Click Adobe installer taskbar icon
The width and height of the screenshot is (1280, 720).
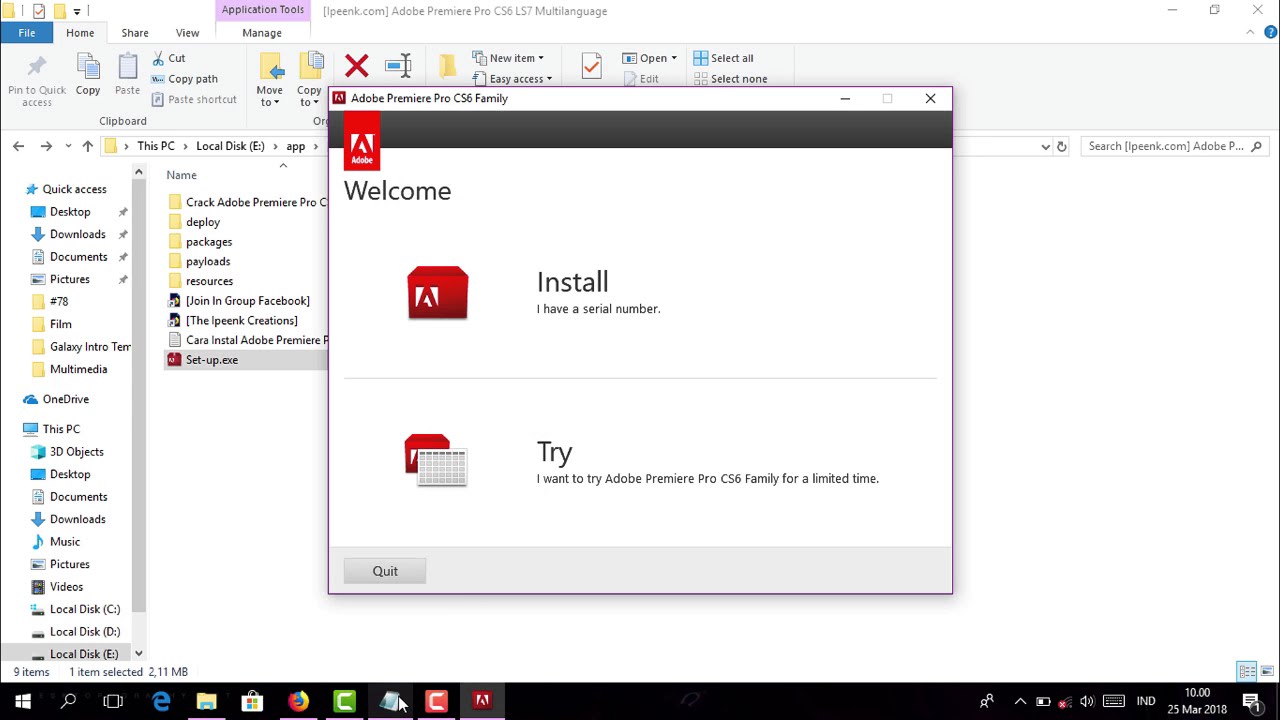coord(482,701)
